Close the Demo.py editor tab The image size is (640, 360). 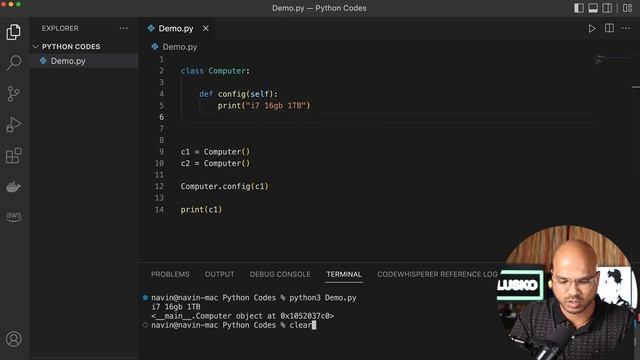(206, 28)
